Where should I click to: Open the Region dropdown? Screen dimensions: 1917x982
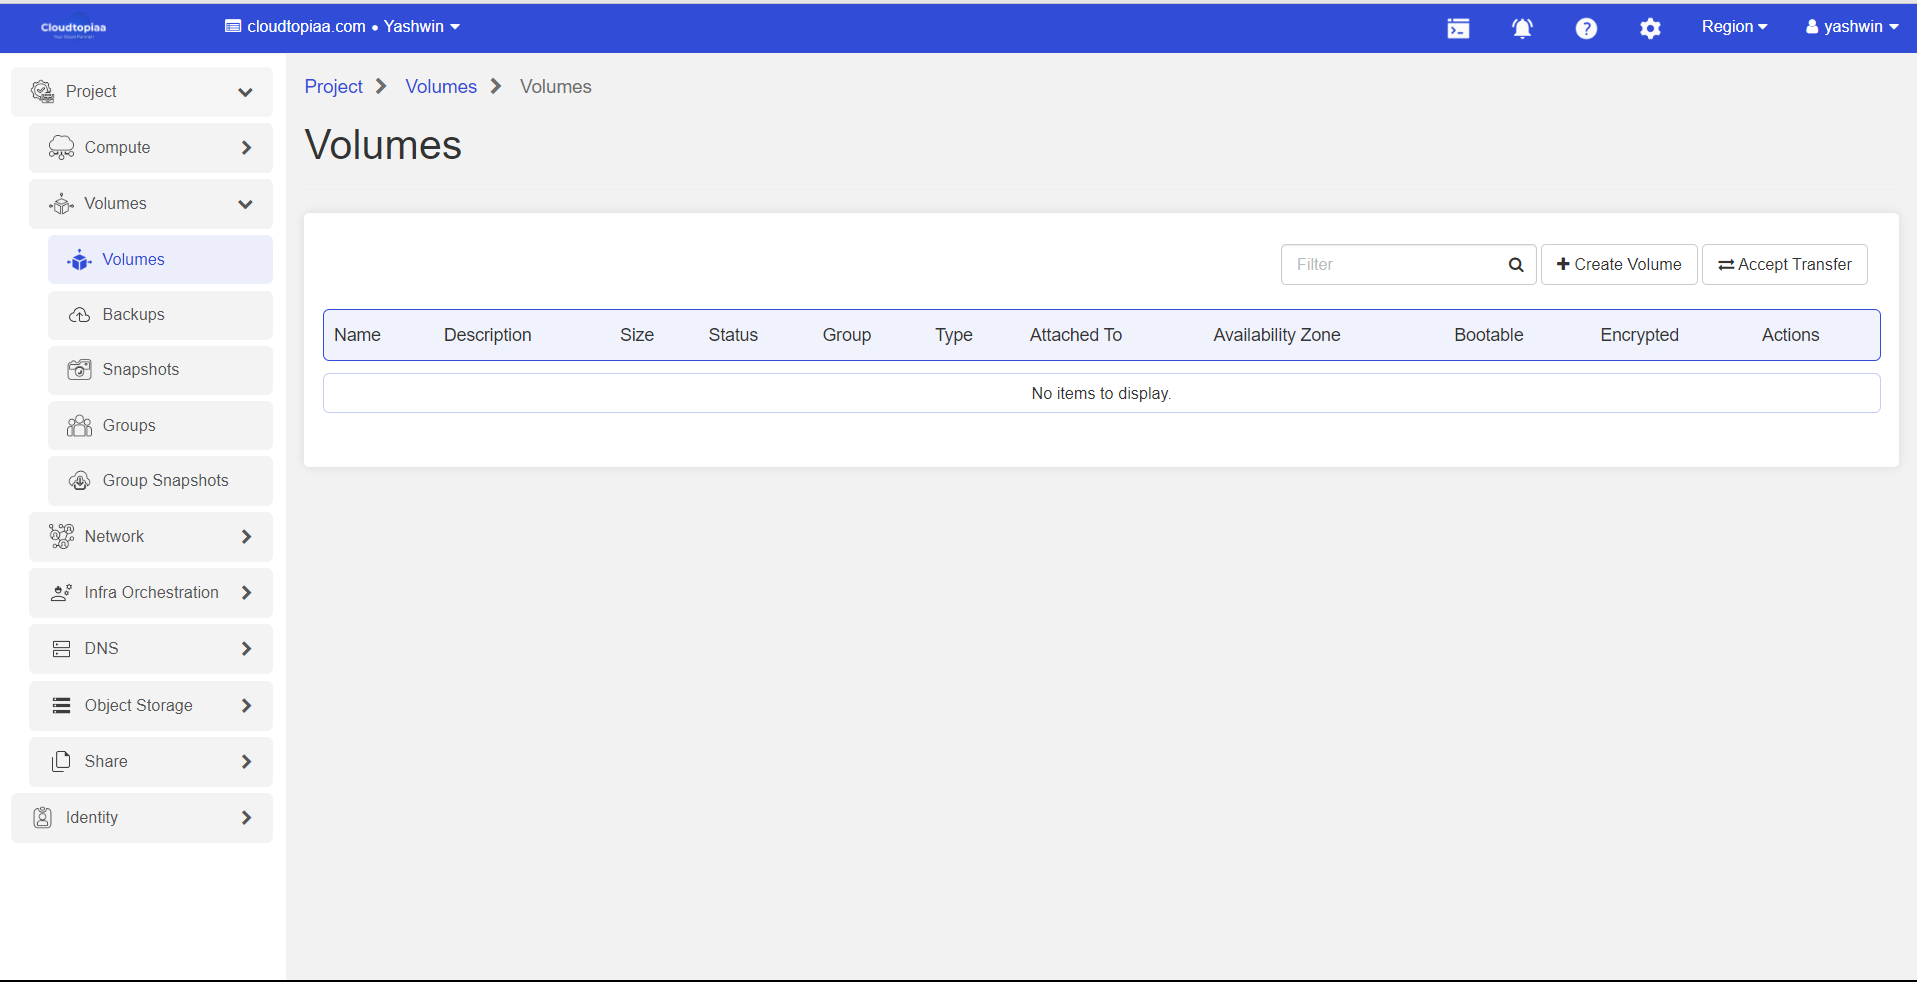tap(1734, 27)
